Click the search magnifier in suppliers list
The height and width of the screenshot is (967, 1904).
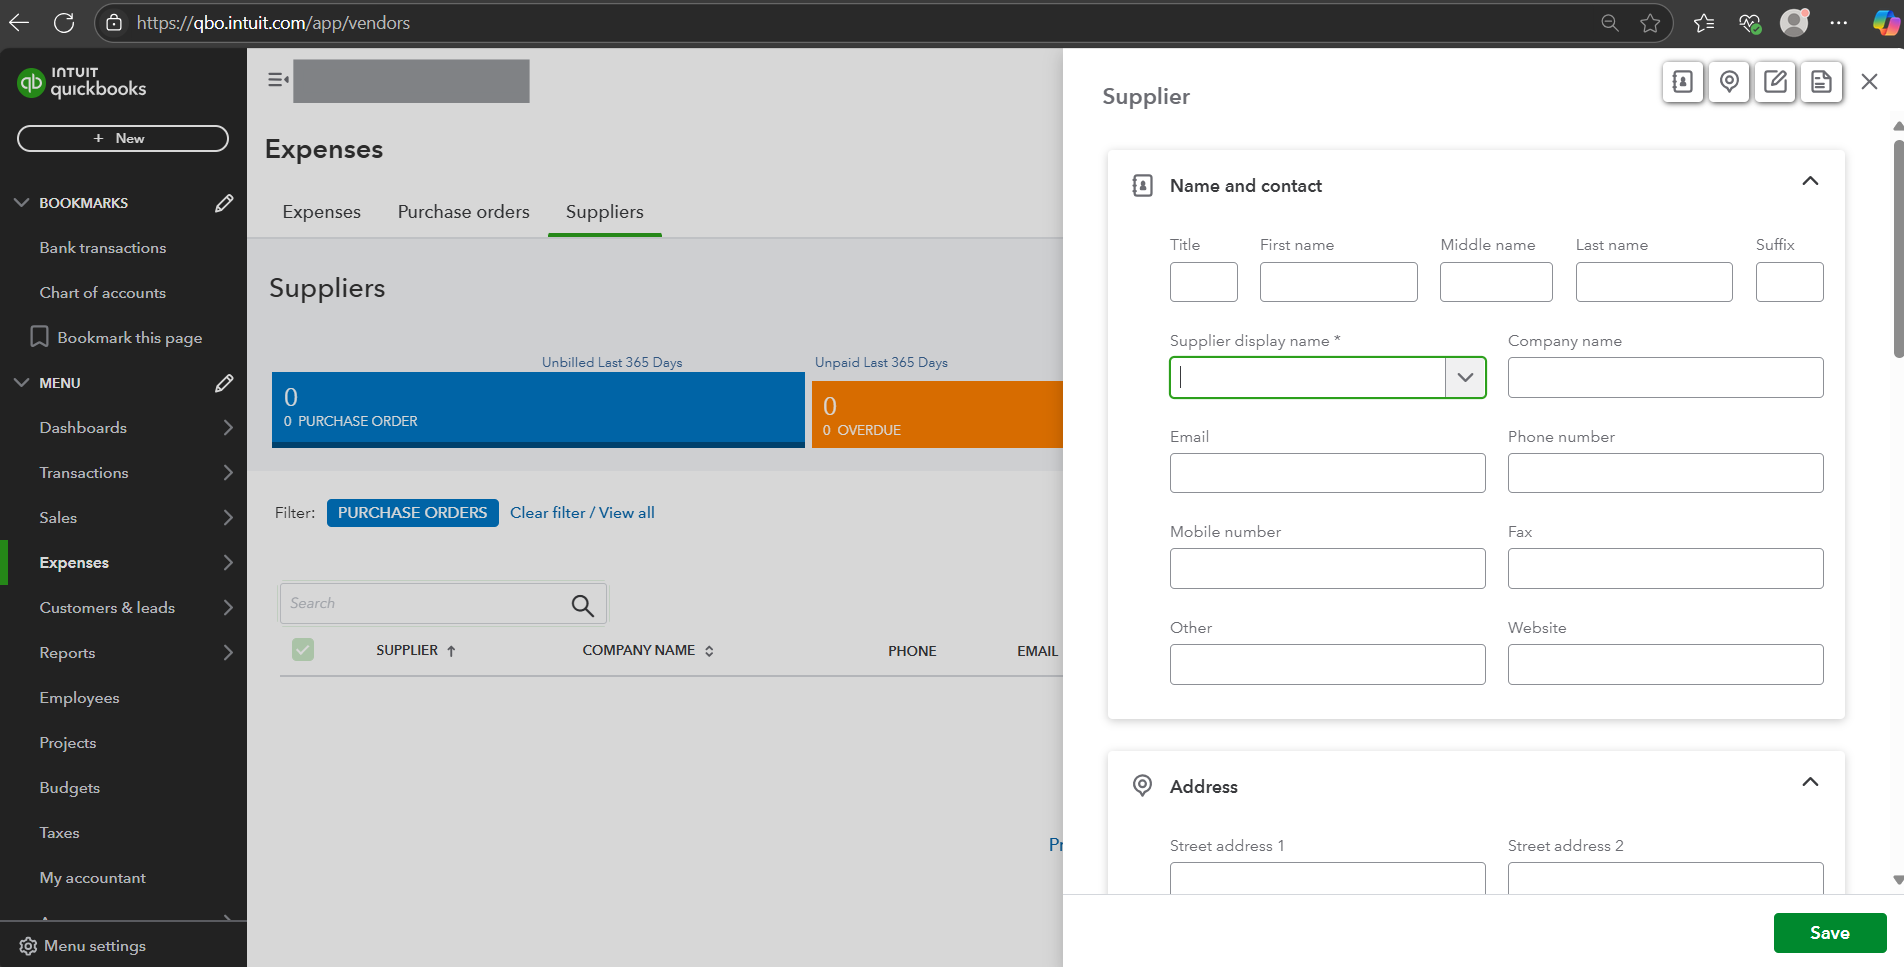(x=582, y=604)
